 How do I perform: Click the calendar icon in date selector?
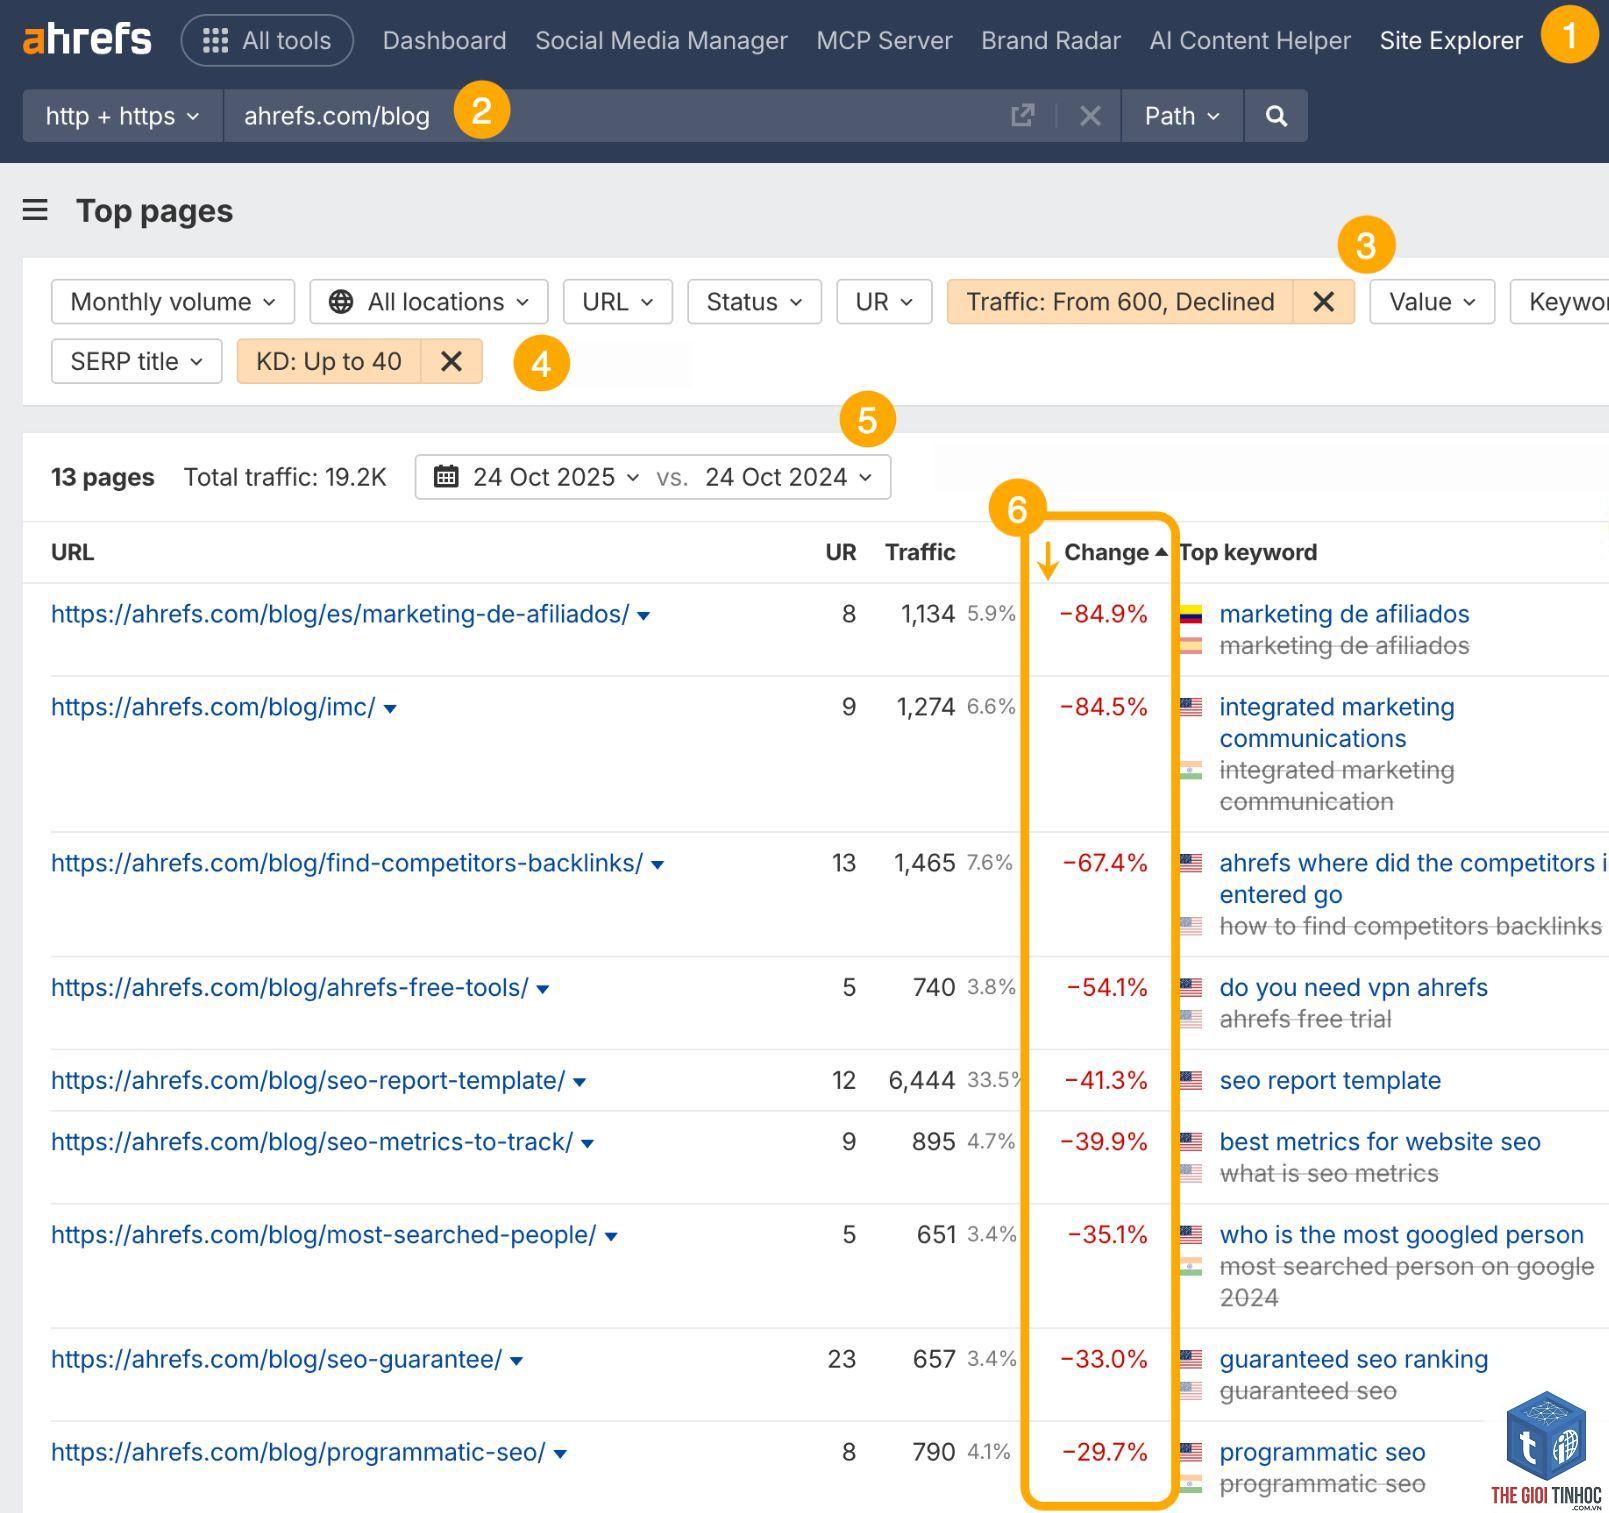point(446,477)
